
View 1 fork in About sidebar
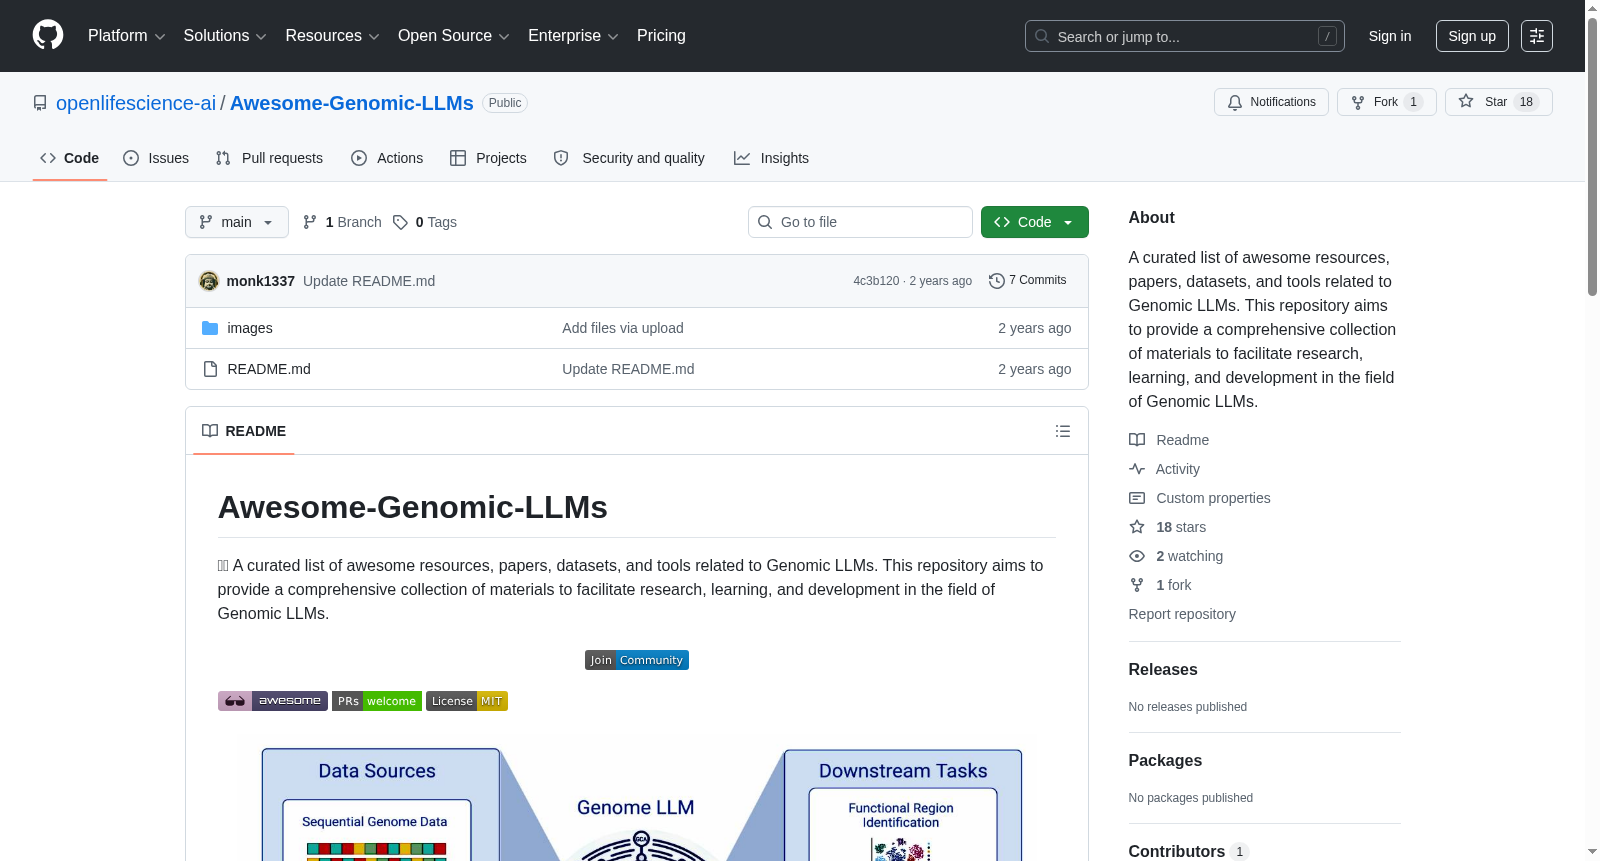click(x=1160, y=585)
